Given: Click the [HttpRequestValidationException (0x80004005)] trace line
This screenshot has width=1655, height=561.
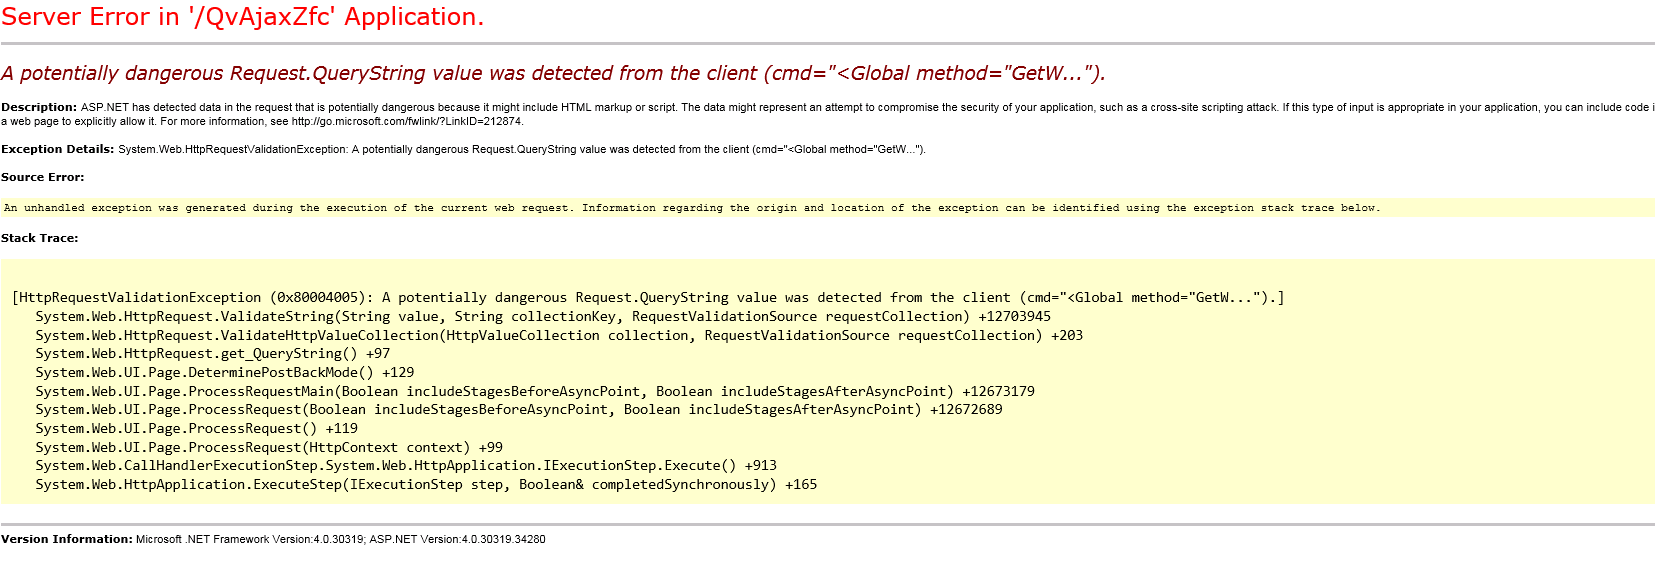Looking at the screenshot, I should 648,297.
